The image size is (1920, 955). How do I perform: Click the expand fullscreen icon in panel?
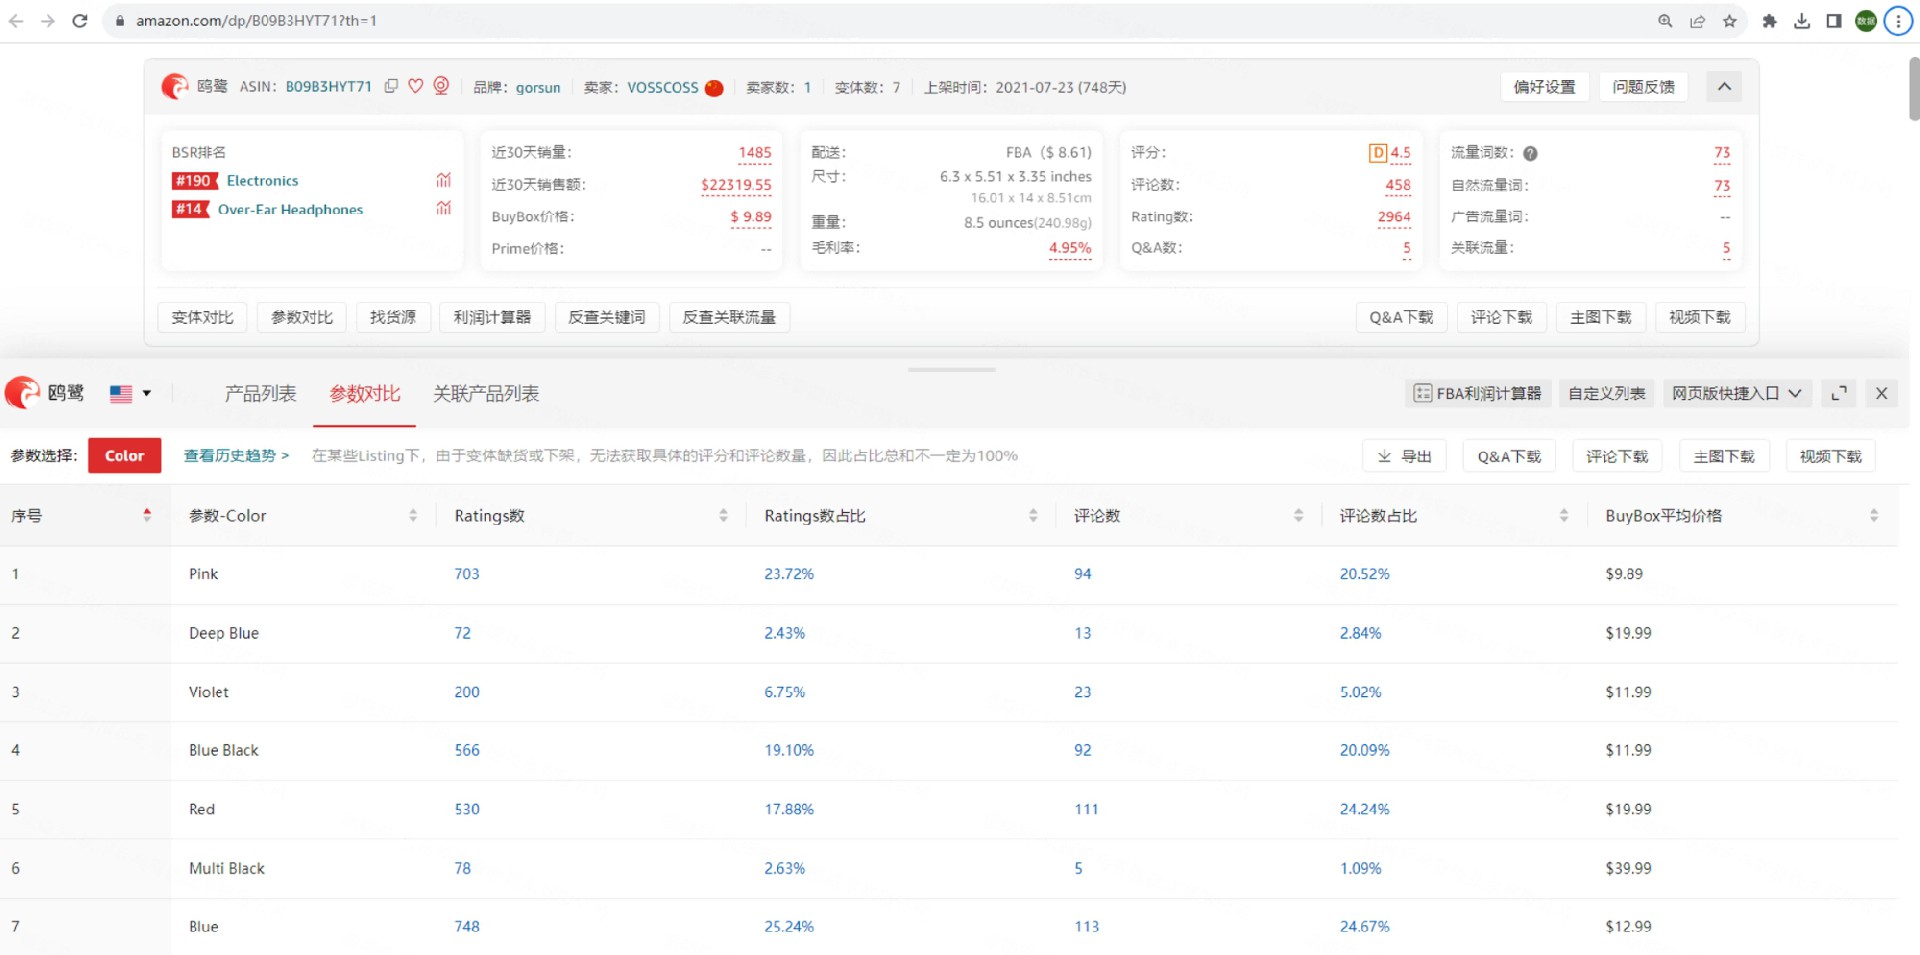coord(1838,393)
